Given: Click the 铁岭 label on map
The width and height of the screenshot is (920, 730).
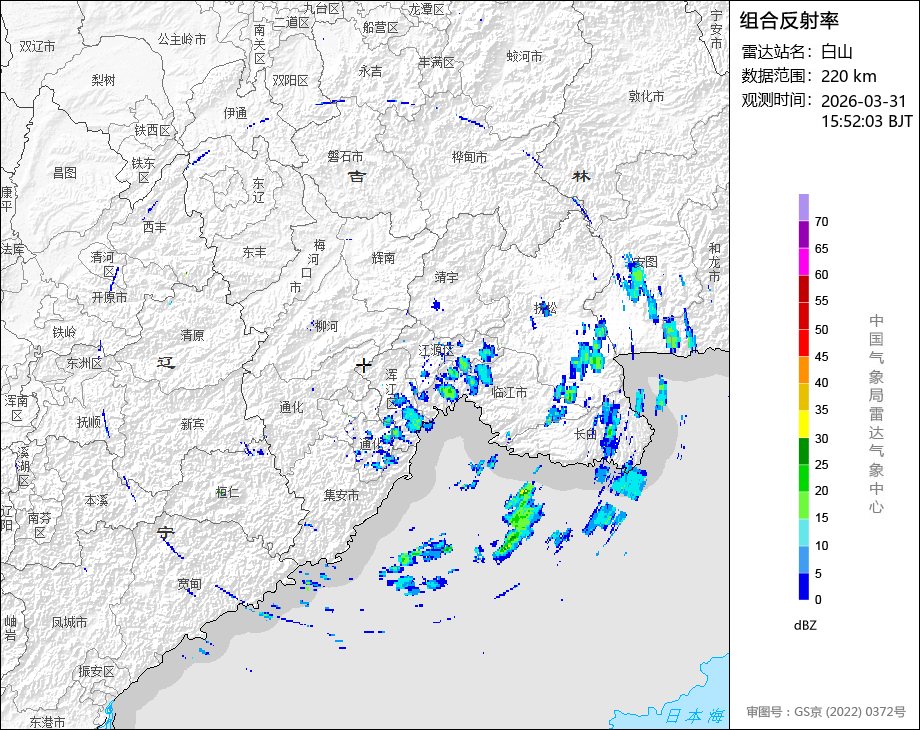Looking at the screenshot, I should point(64,332).
